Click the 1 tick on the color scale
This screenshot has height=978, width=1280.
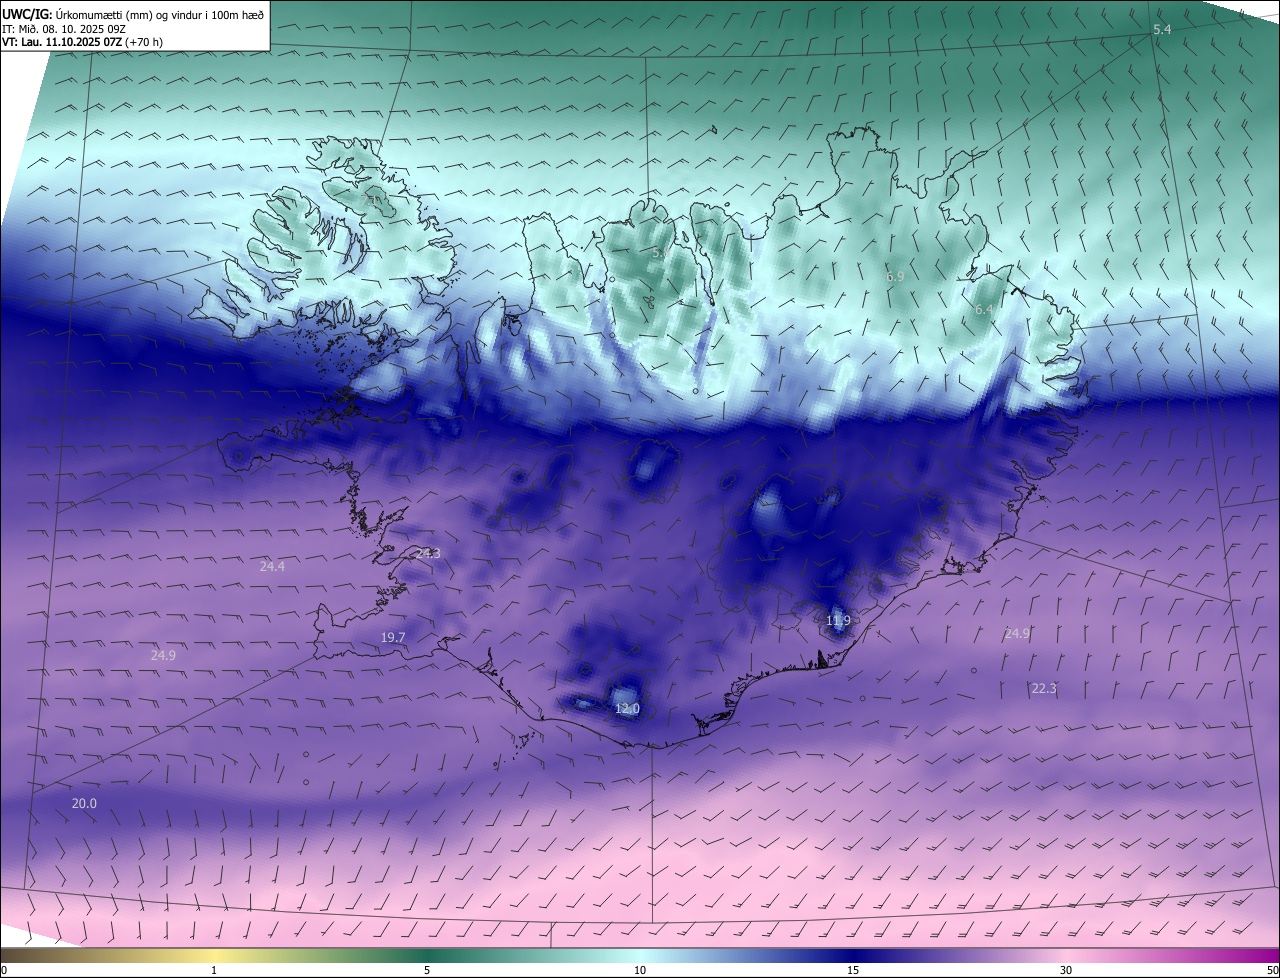(x=214, y=970)
